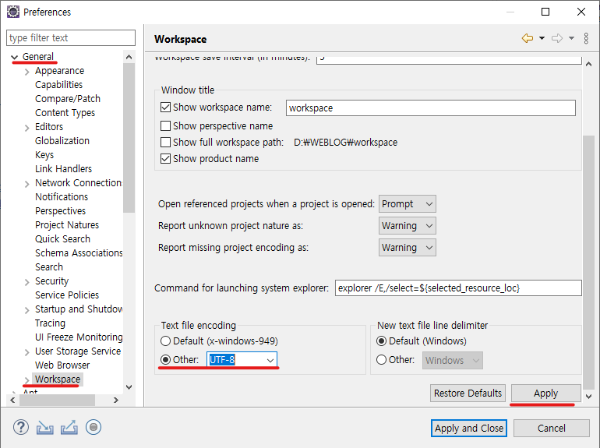Click the tree vertical scrollbar thumb

coord(129,138)
